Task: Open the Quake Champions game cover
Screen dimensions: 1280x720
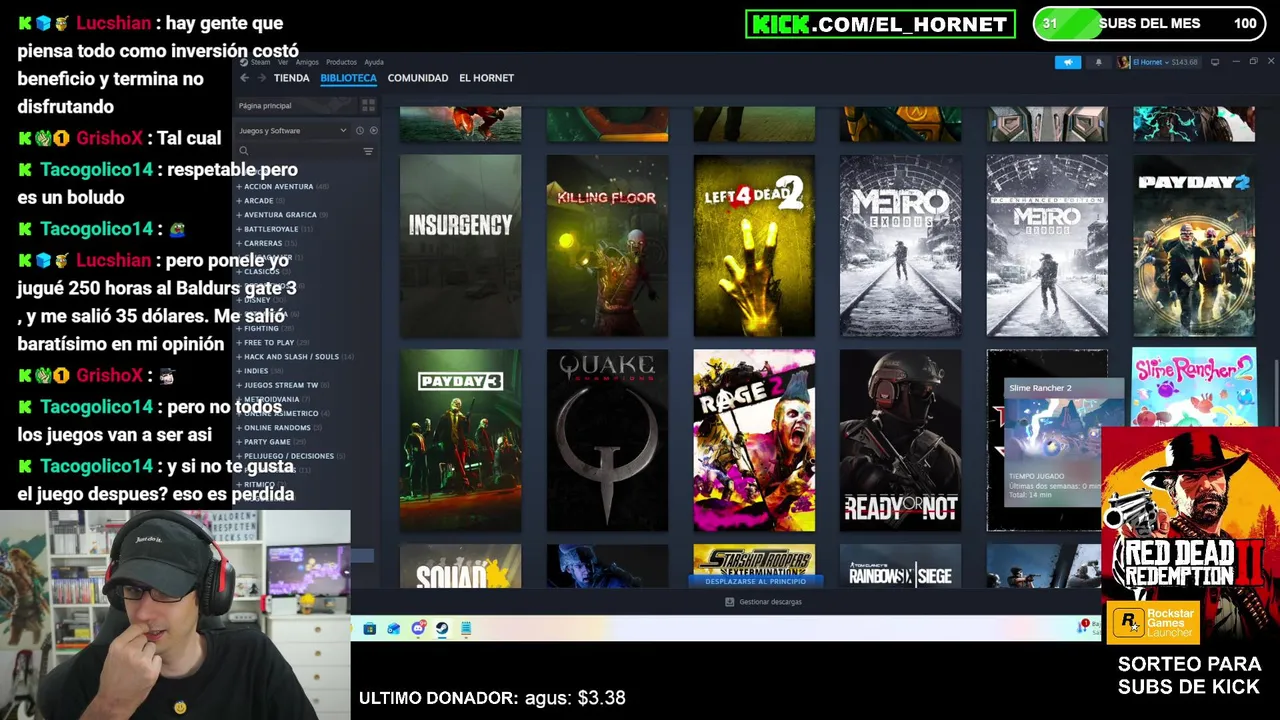Action: tap(607, 440)
